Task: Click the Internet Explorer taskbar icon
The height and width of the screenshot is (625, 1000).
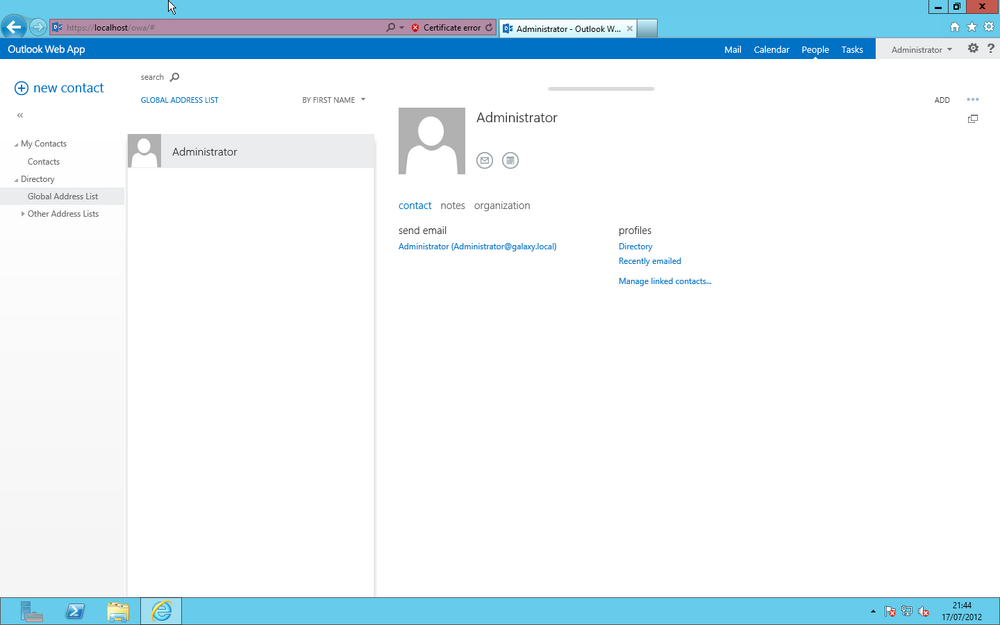Action: pos(161,611)
